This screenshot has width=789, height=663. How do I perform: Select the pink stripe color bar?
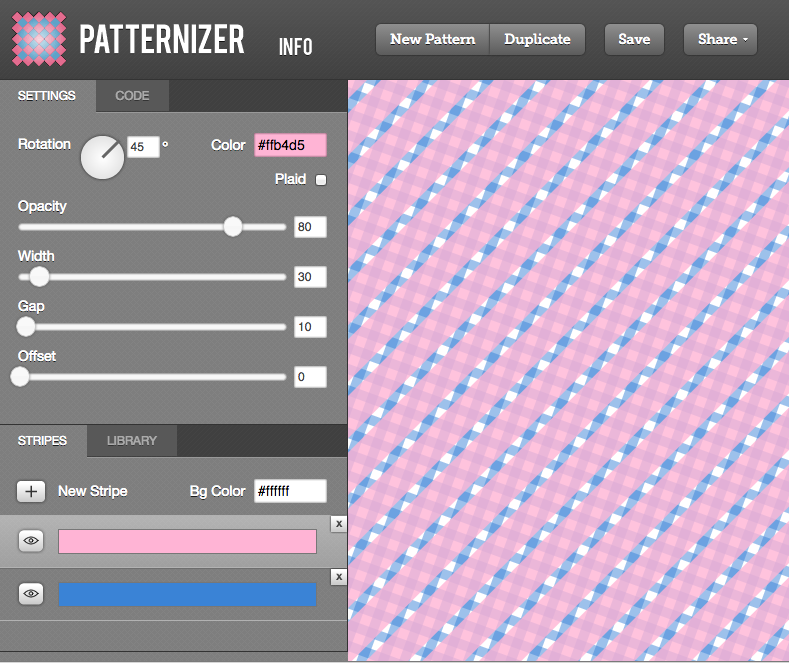click(x=187, y=541)
